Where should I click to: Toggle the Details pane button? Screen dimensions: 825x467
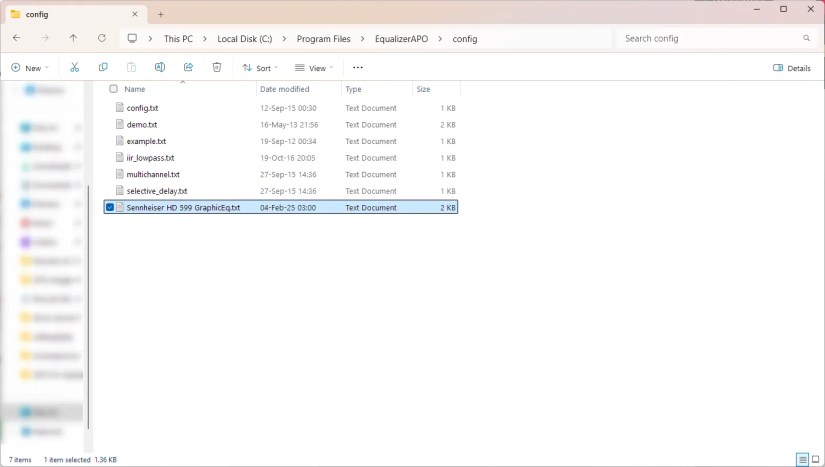[791, 68]
